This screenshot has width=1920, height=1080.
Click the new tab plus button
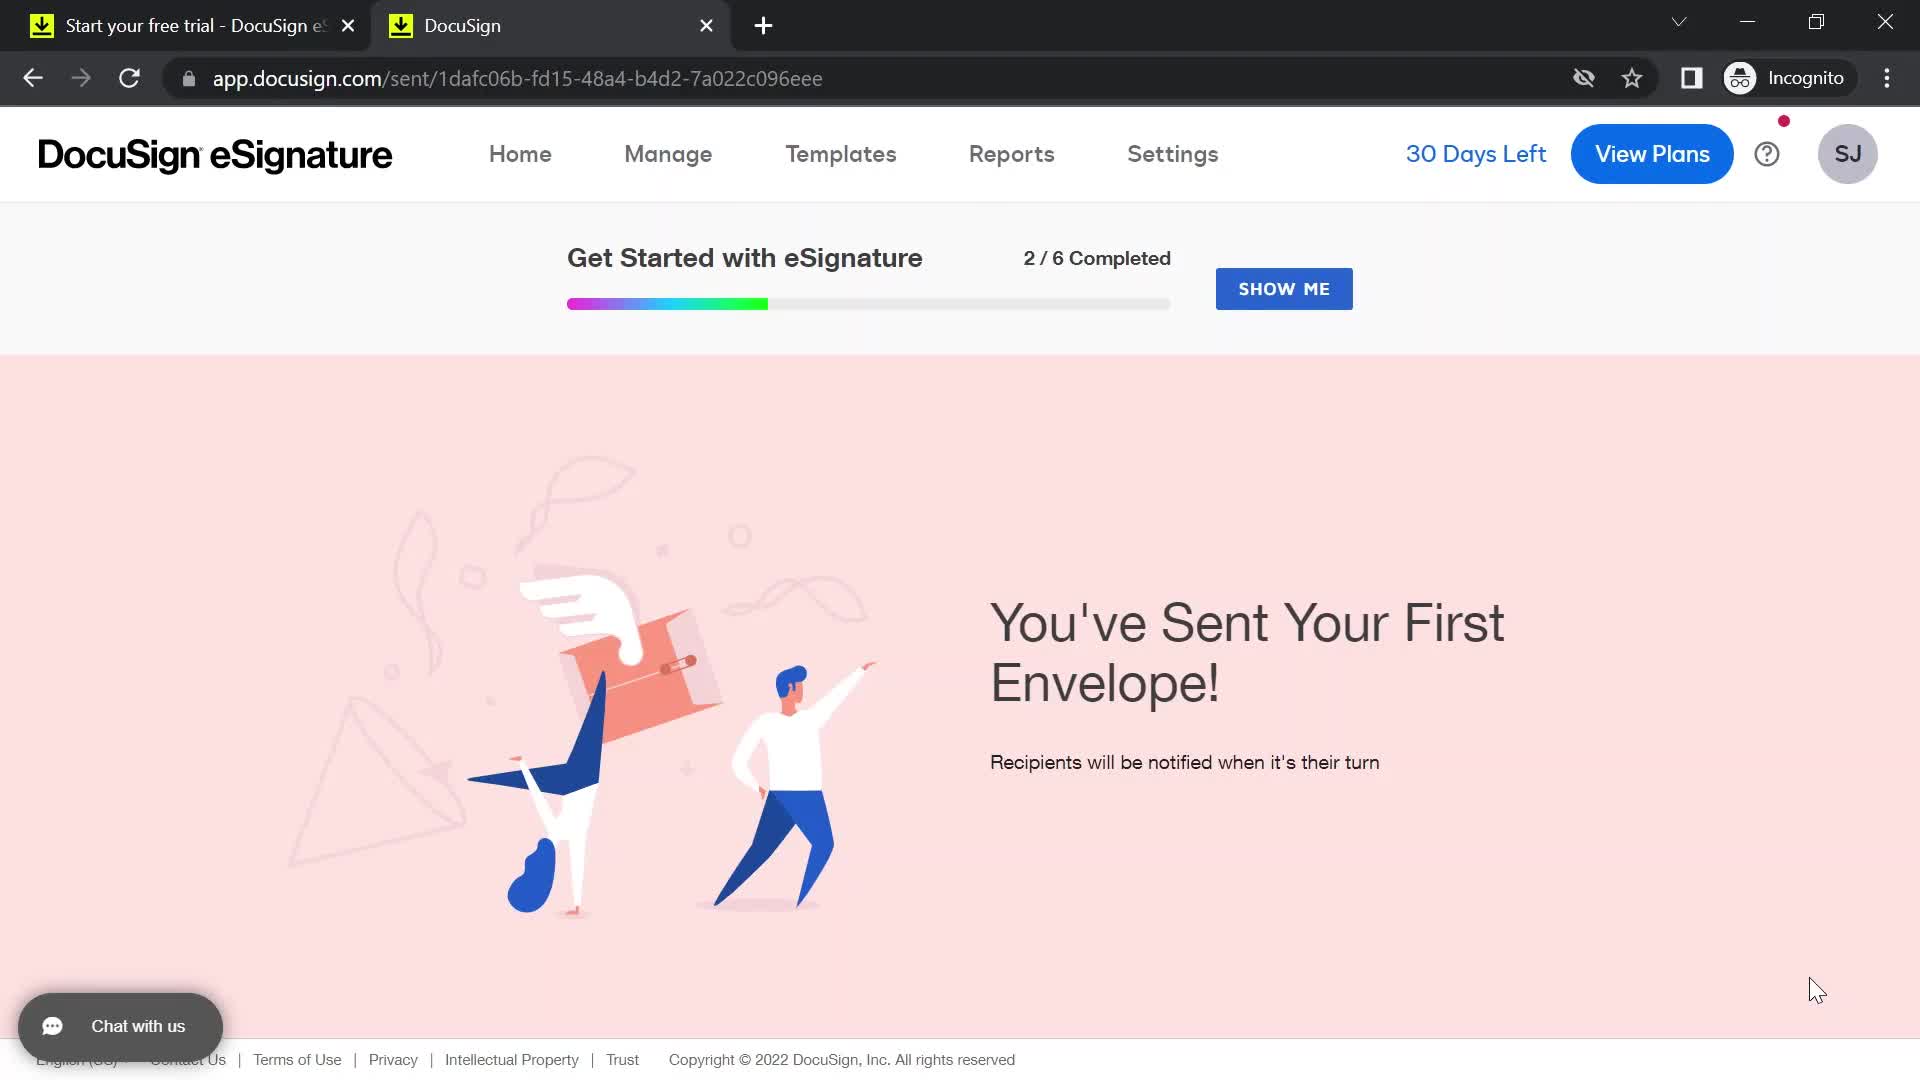coord(764,25)
